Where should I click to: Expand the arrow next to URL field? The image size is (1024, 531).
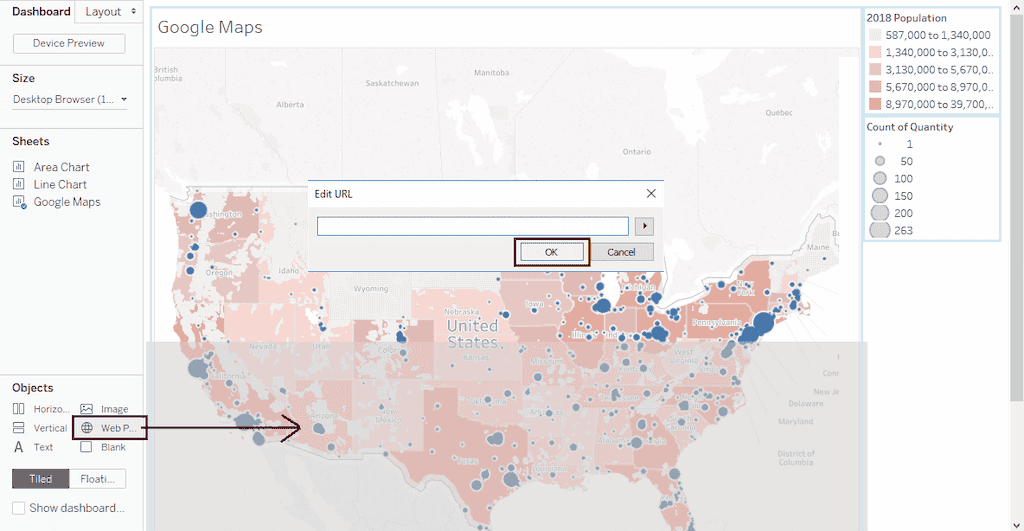click(645, 226)
